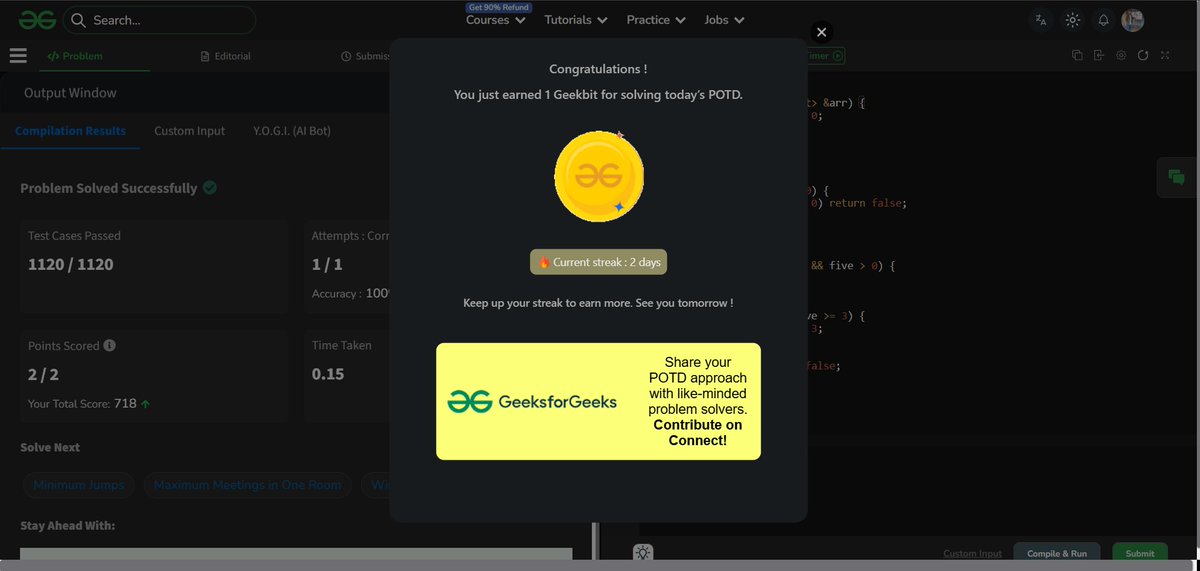The height and width of the screenshot is (571, 1200).
Task: Click Problem Solved Successfully heading
Action: pyautogui.click(x=109, y=188)
